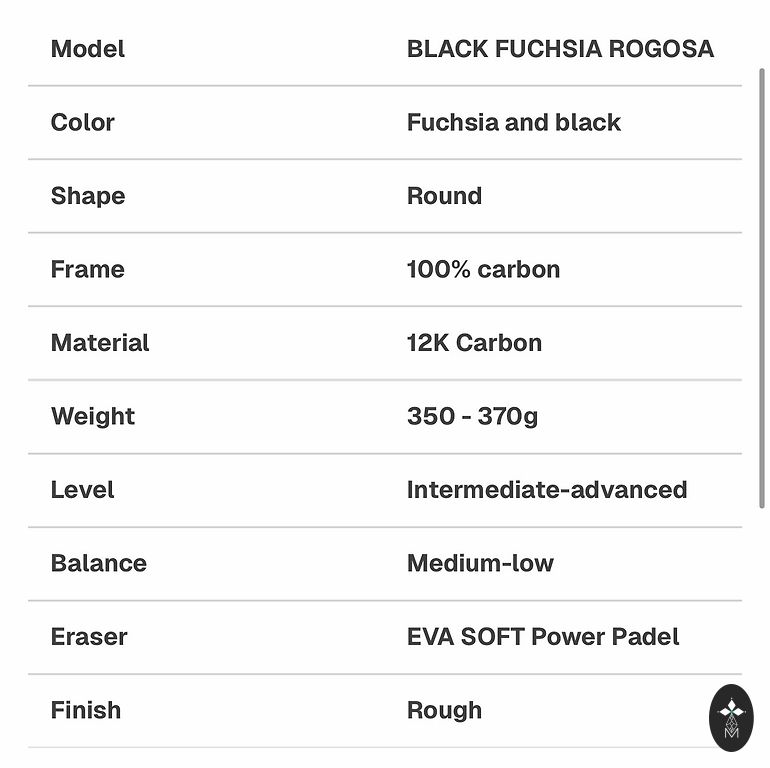Click the "350 - 370g" weight value
Screen dimensions: 770x768
point(472,416)
